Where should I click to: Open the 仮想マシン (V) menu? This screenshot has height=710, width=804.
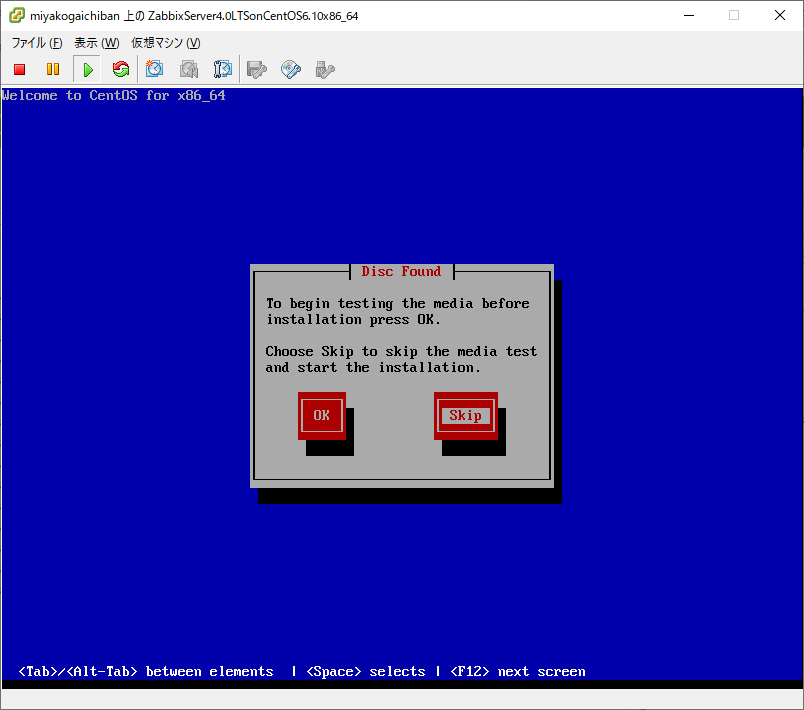(166, 43)
